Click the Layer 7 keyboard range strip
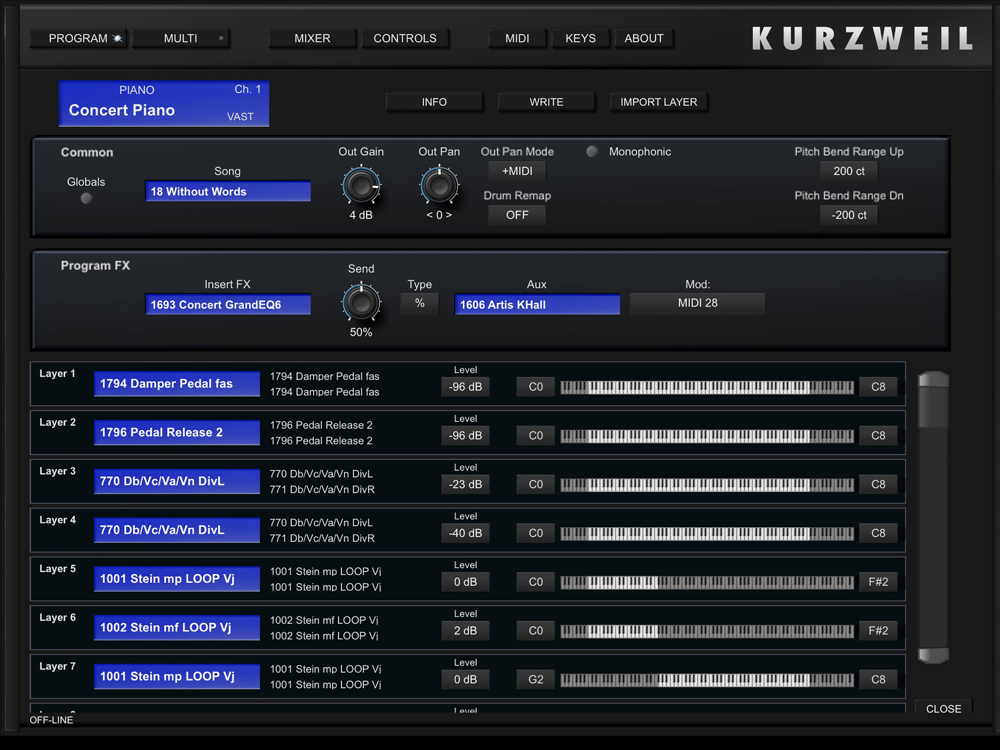The image size is (1000, 750). coord(707,680)
